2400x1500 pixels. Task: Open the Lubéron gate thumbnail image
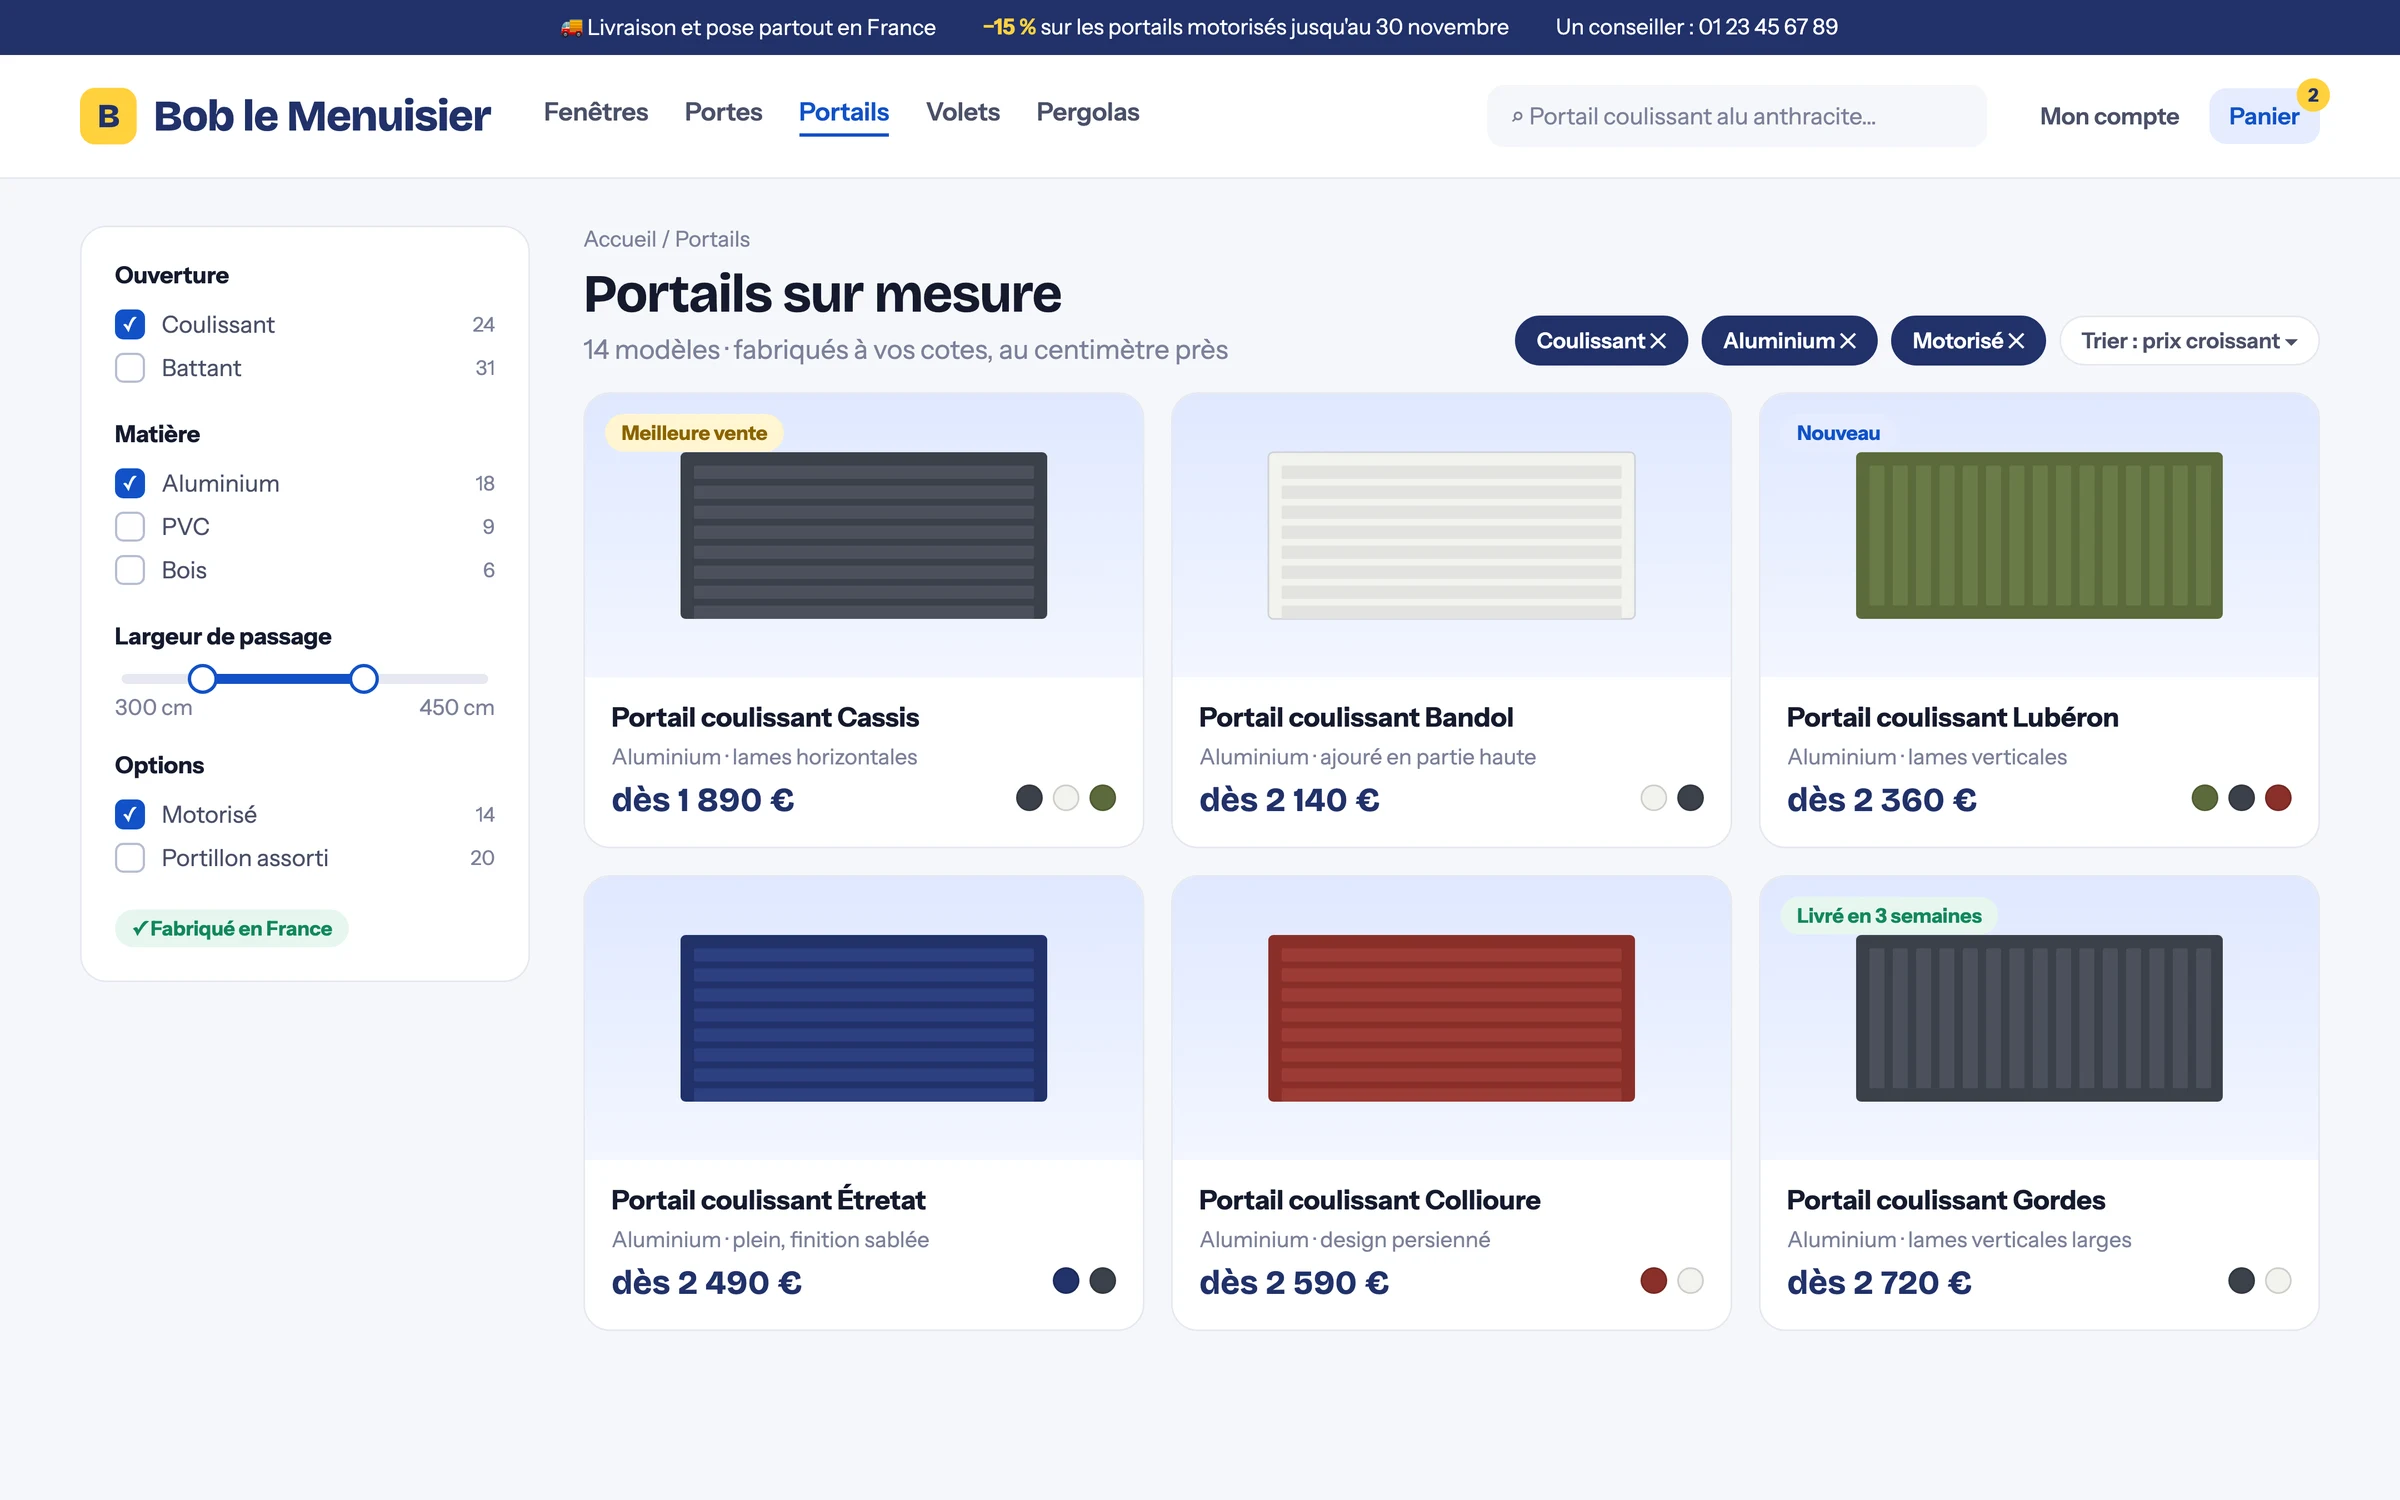2039,535
